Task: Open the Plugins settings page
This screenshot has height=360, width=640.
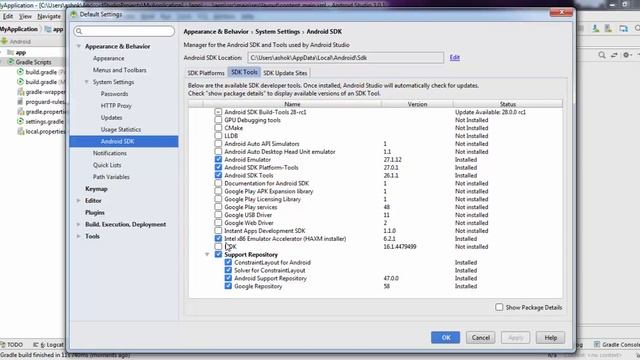Action: pyautogui.click(x=95, y=213)
